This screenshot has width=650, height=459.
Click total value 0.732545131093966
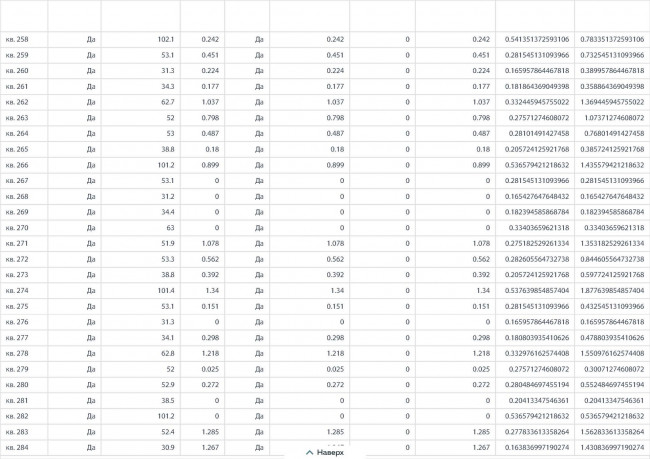point(612,55)
